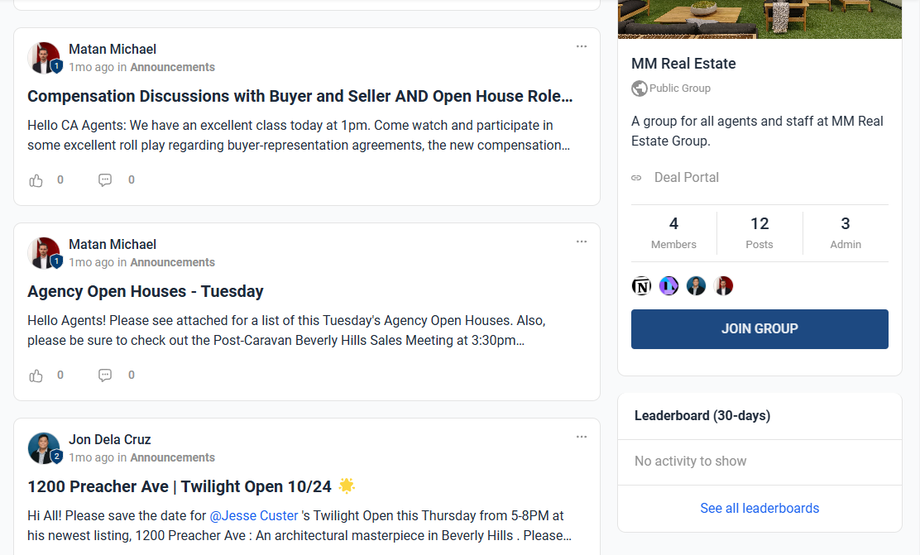Click the Deal Portal link icon
Image resolution: width=920 pixels, height=555 pixels.
click(636, 178)
